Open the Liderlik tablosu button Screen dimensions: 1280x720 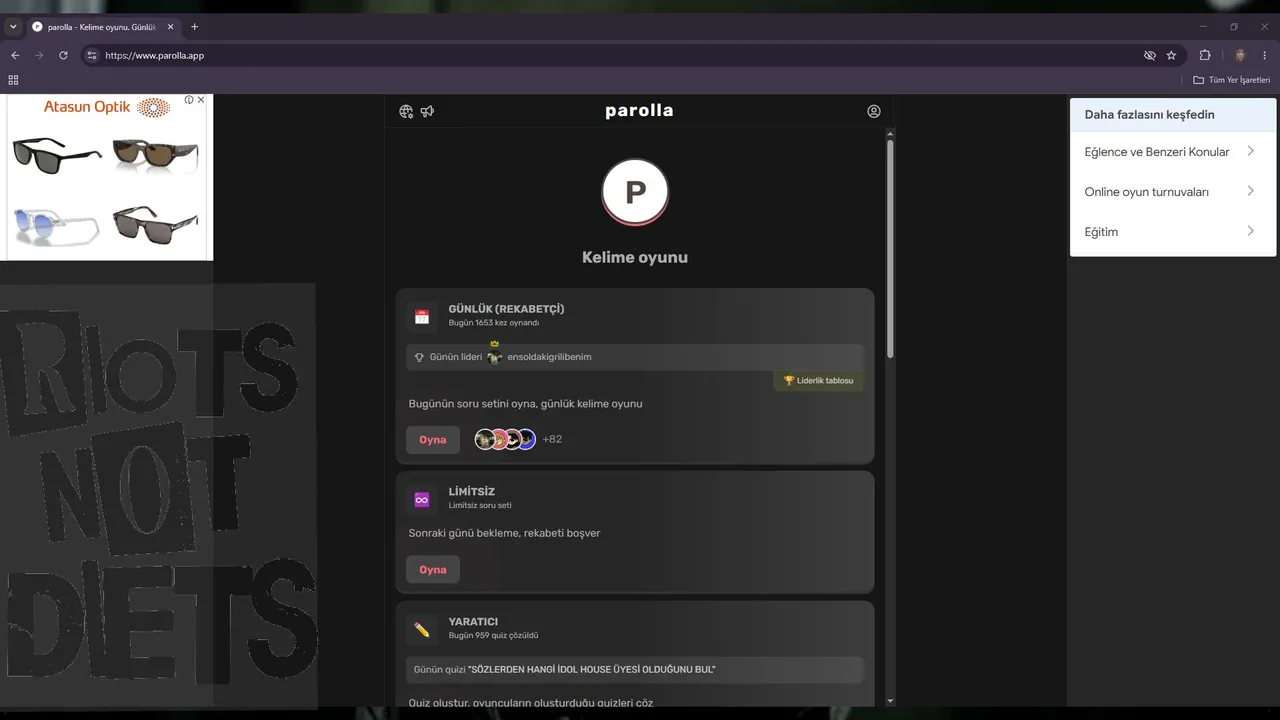[x=819, y=381]
